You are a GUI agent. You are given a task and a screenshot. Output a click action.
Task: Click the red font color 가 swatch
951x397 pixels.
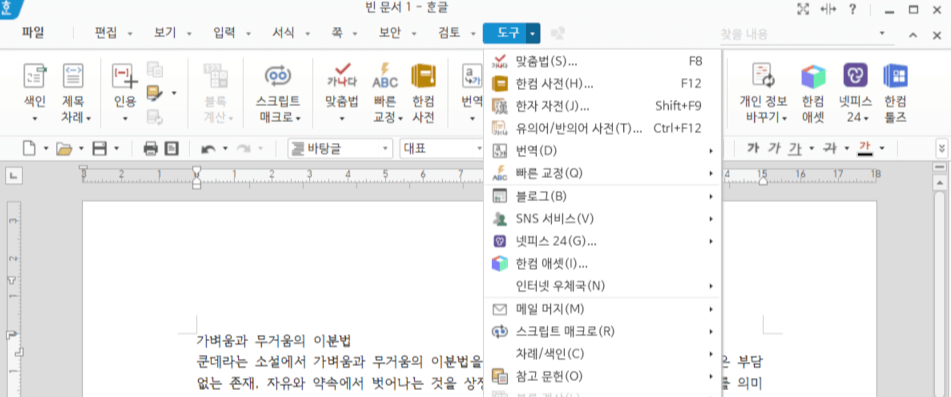(x=865, y=147)
